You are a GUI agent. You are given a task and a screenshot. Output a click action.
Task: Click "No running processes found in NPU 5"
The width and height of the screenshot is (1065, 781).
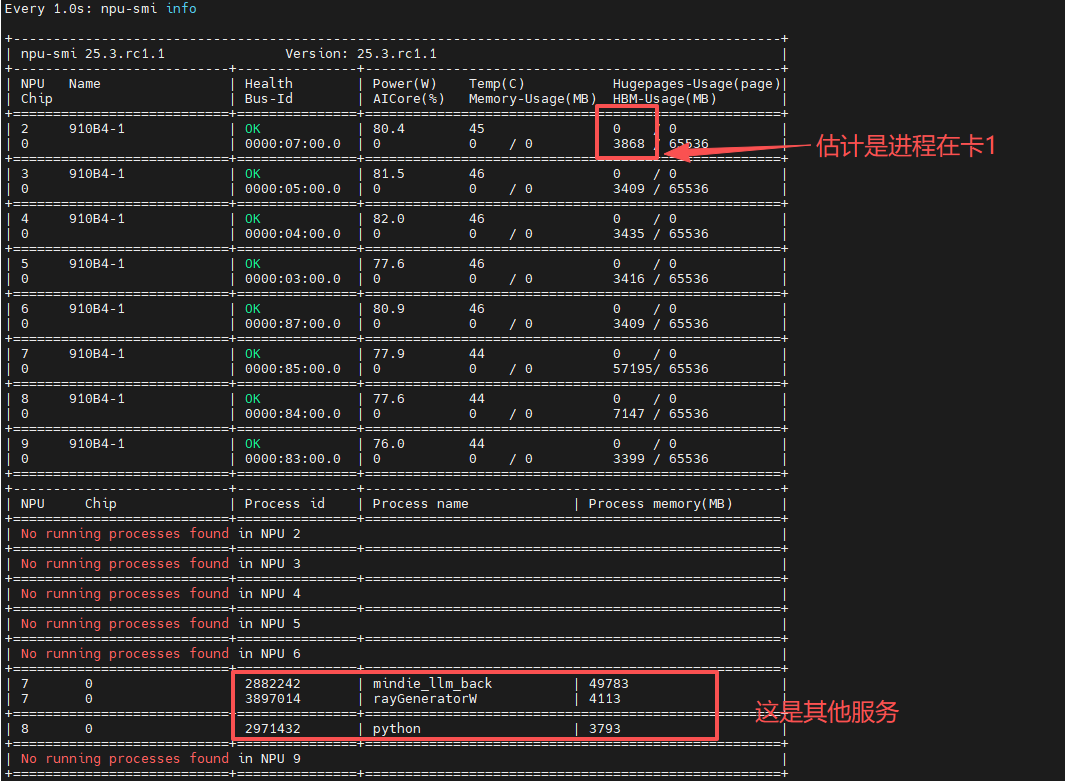[160, 623]
